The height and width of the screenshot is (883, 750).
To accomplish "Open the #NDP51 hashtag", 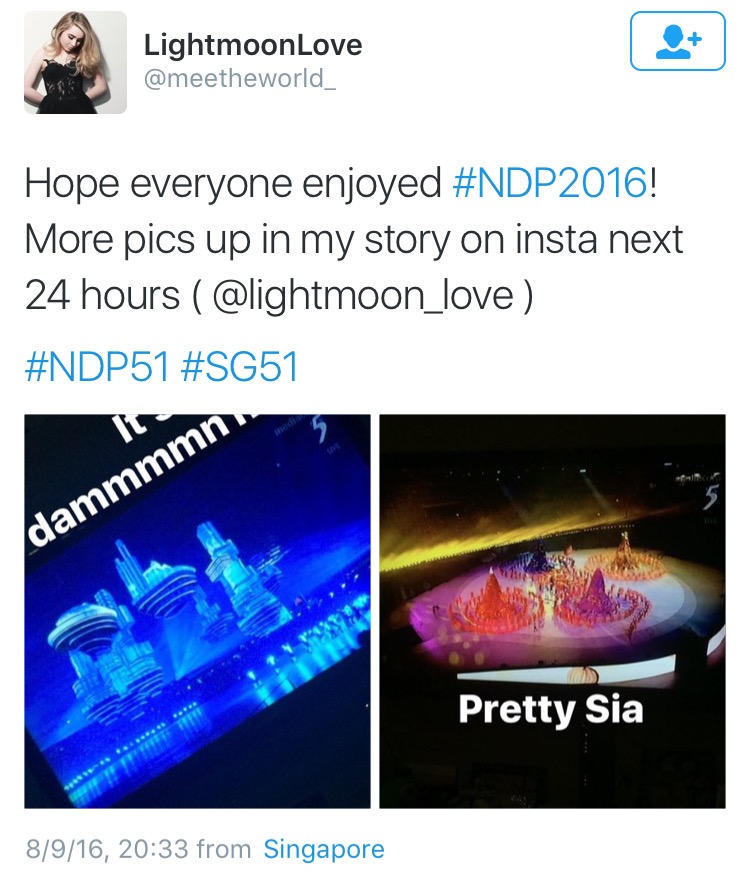I will (97, 367).
